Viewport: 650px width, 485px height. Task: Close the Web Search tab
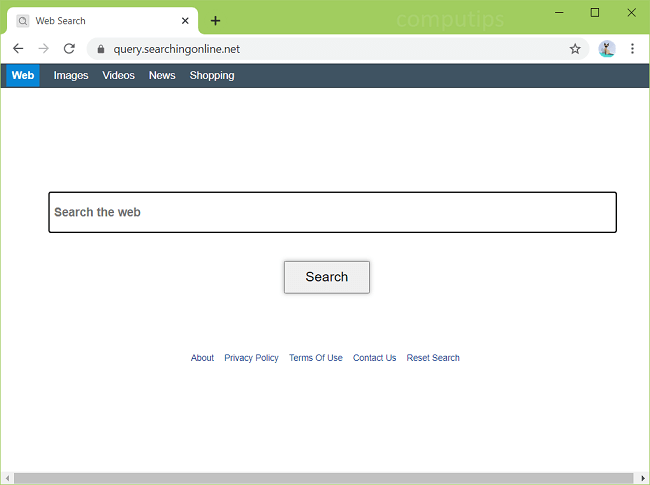click(185, 21)
